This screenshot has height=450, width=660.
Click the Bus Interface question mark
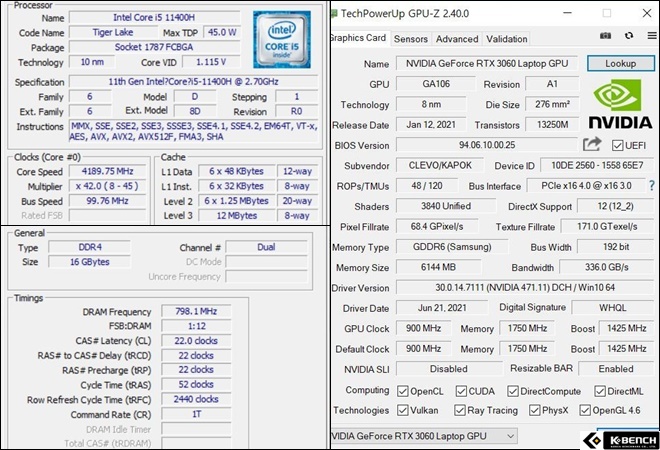(x=652, y=186)
